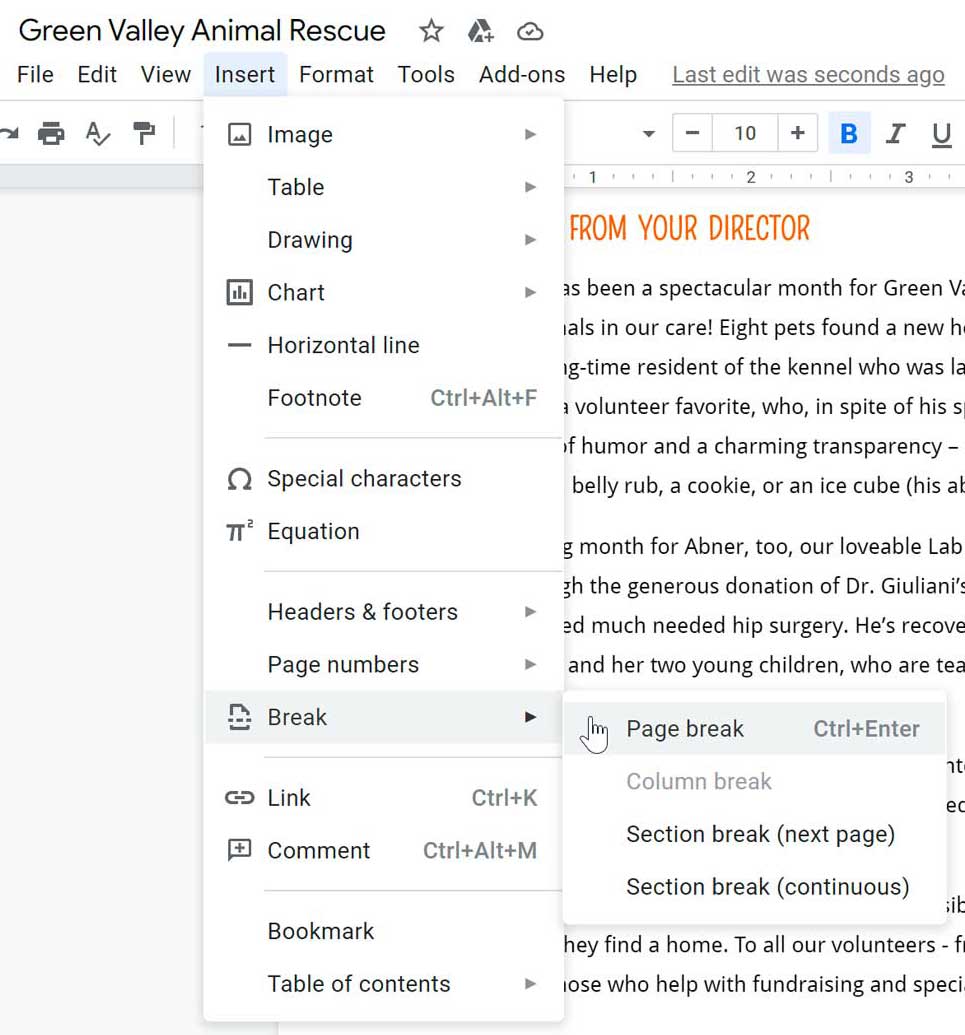Select Section break (next page)
The height and width of the screenshot is (1035, 965).
[754, 834]
